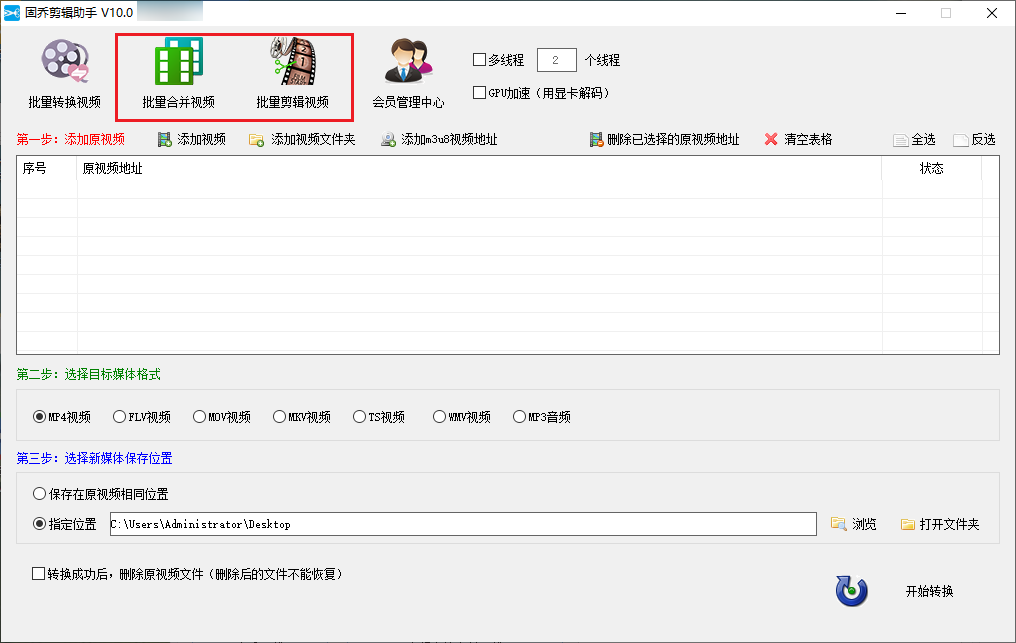
Task: Open the 批量剪辑视频 film icon
Action: click(293, 60)
